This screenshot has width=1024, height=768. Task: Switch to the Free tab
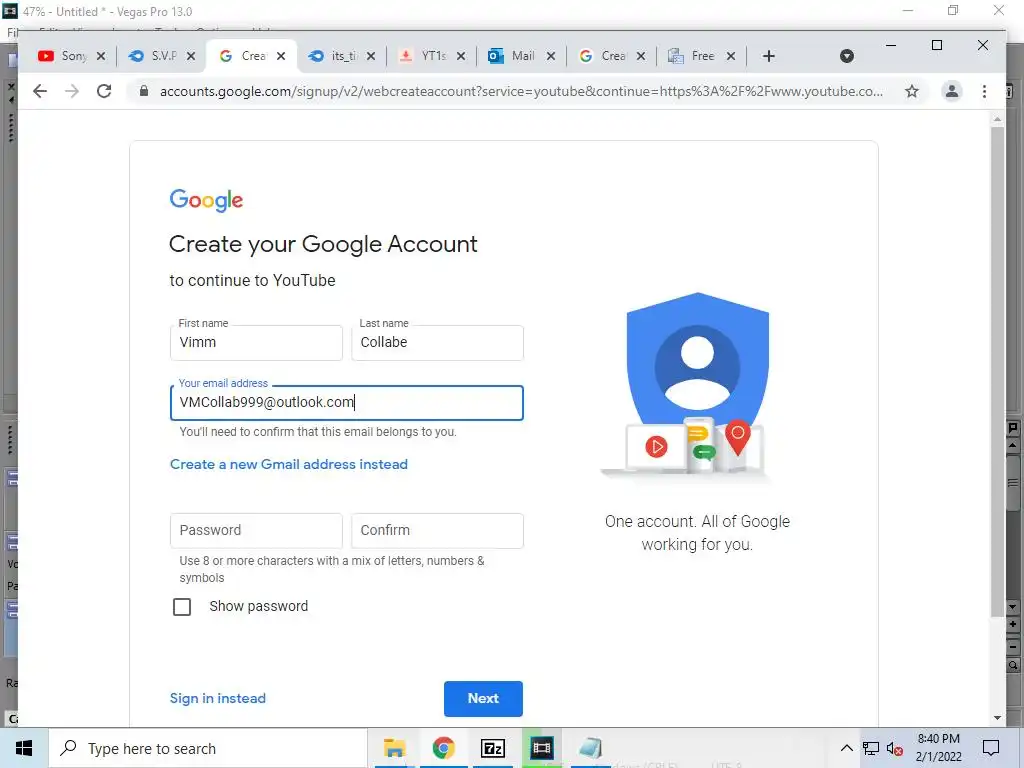(694, 56)
